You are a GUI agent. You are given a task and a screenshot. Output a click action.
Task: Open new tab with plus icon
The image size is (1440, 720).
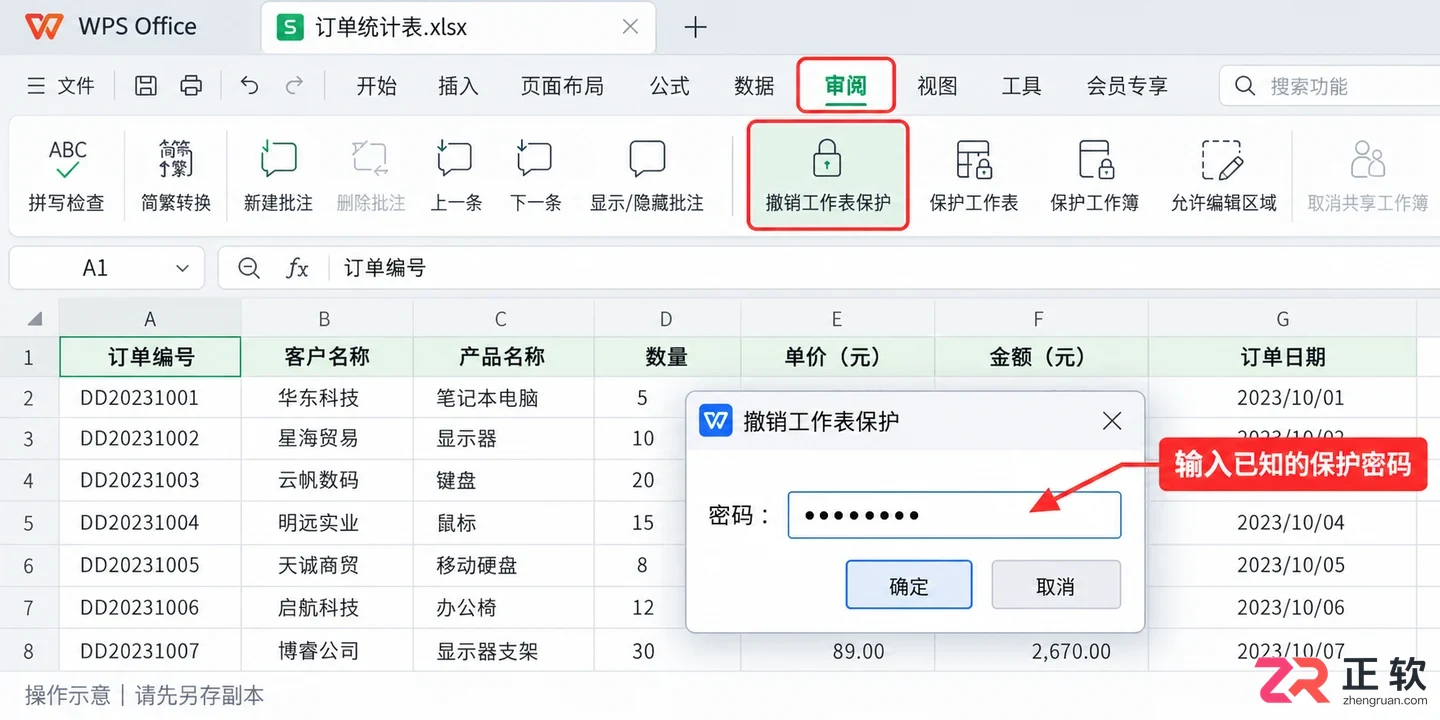tap(695, 27)
